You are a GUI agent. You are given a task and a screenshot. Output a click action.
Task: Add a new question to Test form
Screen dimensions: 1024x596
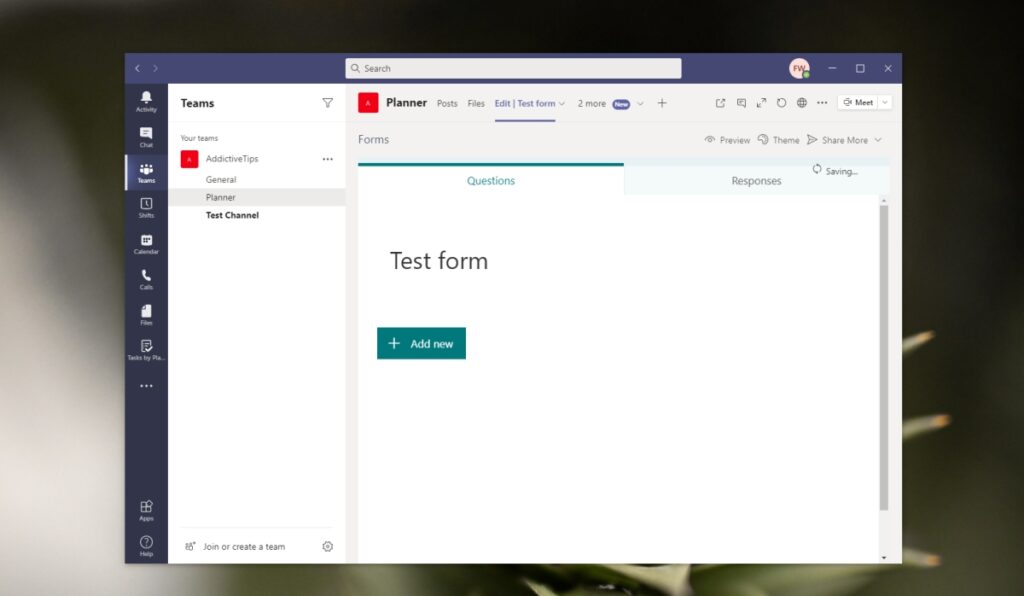421,343
